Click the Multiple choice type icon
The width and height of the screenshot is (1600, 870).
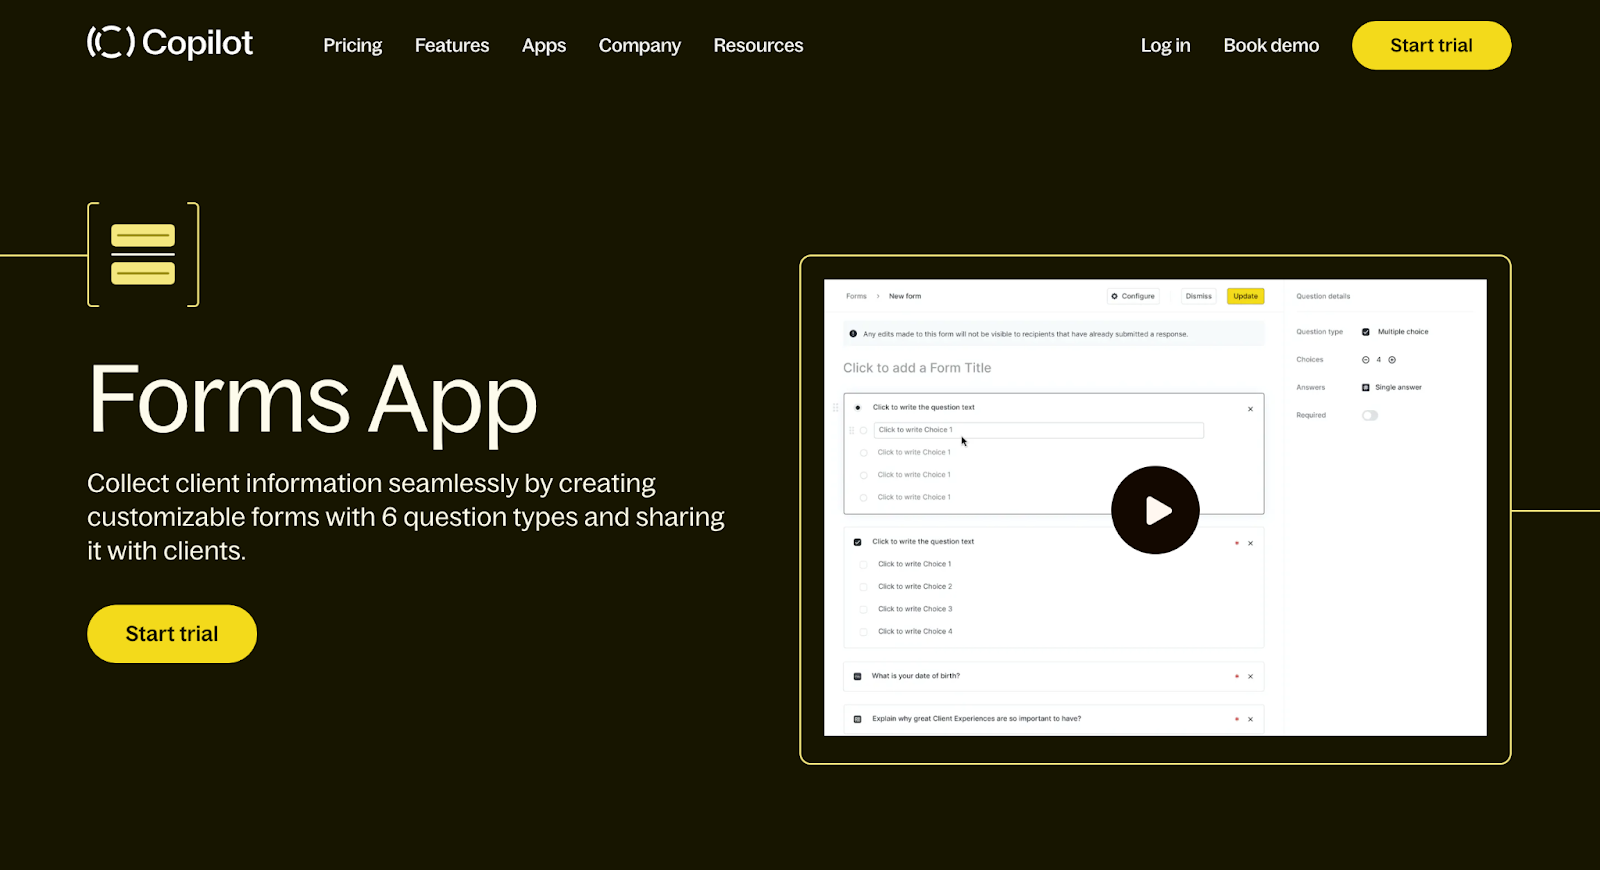1366,332
